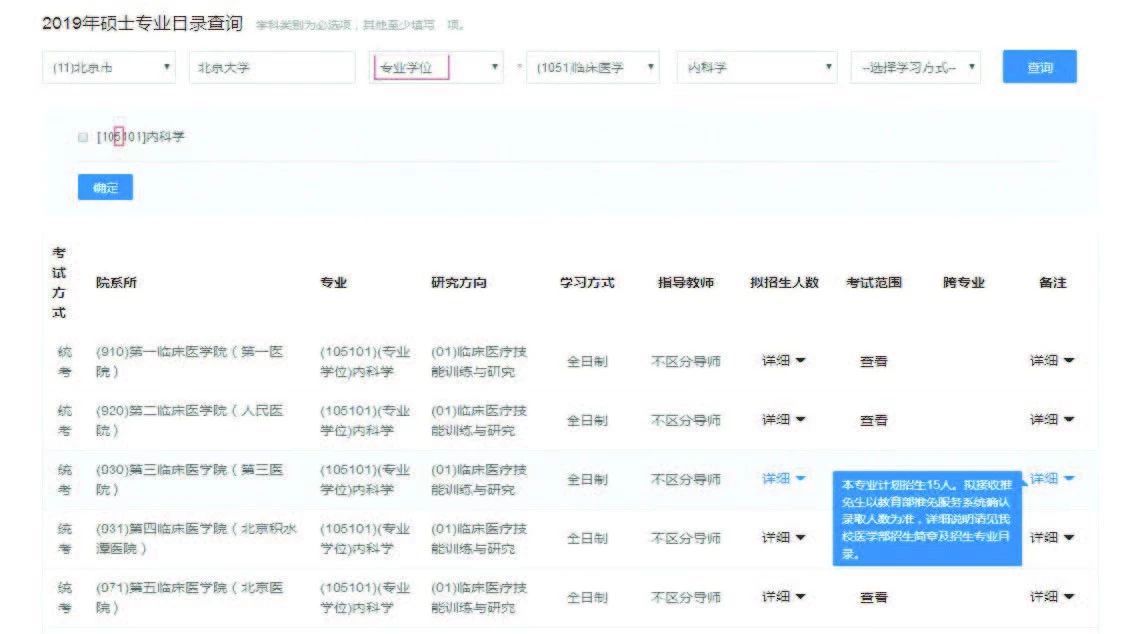The image size is (1146, 634).
Task: Expand 详细 enrollment for 第四临床医学院 北京积水潭医院
Action: [783, 537]
